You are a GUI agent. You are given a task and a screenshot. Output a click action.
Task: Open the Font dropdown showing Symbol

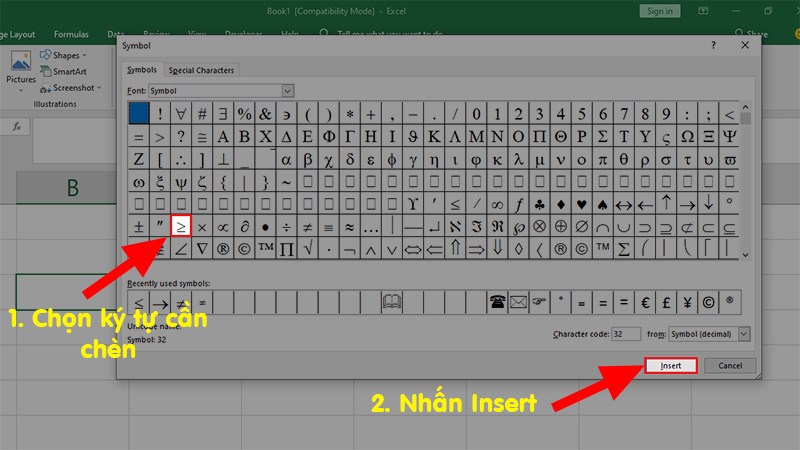pyautogui.click(x=221, y=91)
